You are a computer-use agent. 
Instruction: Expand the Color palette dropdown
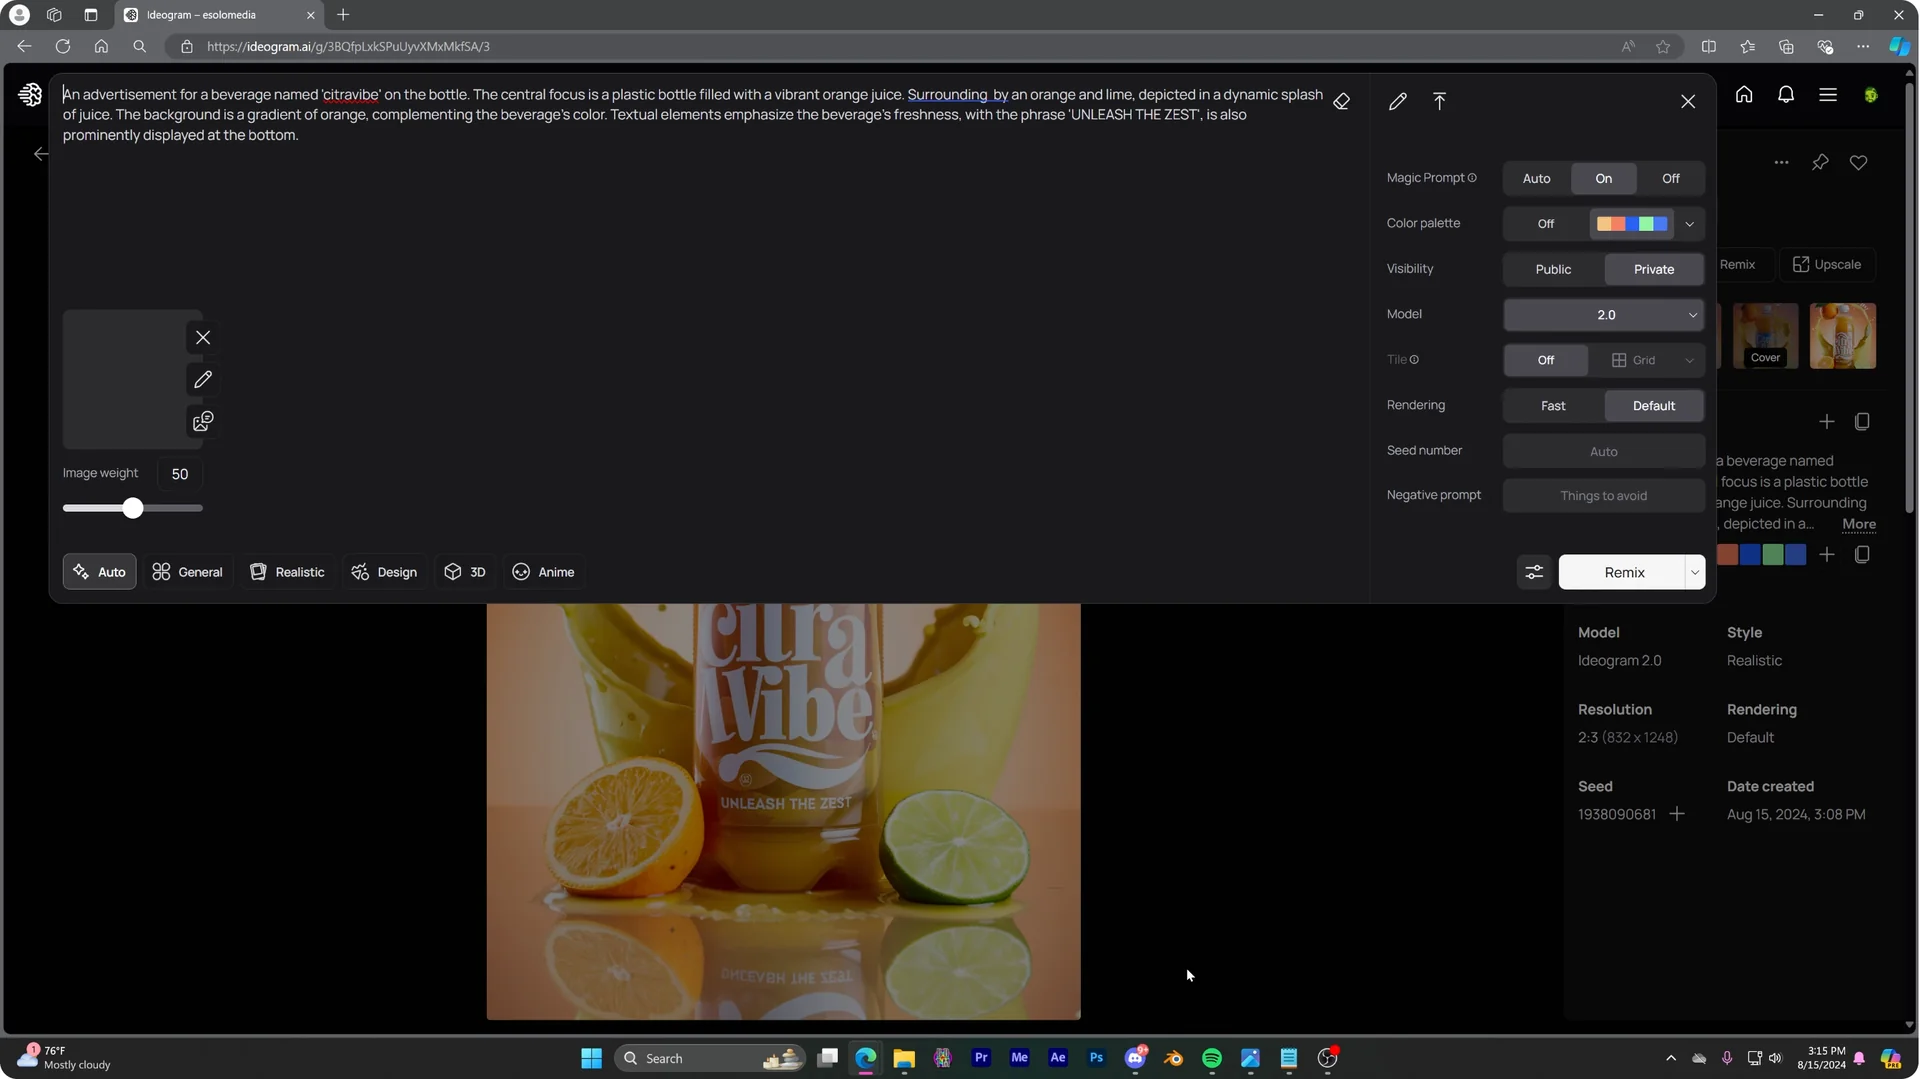click(1689, 223)
